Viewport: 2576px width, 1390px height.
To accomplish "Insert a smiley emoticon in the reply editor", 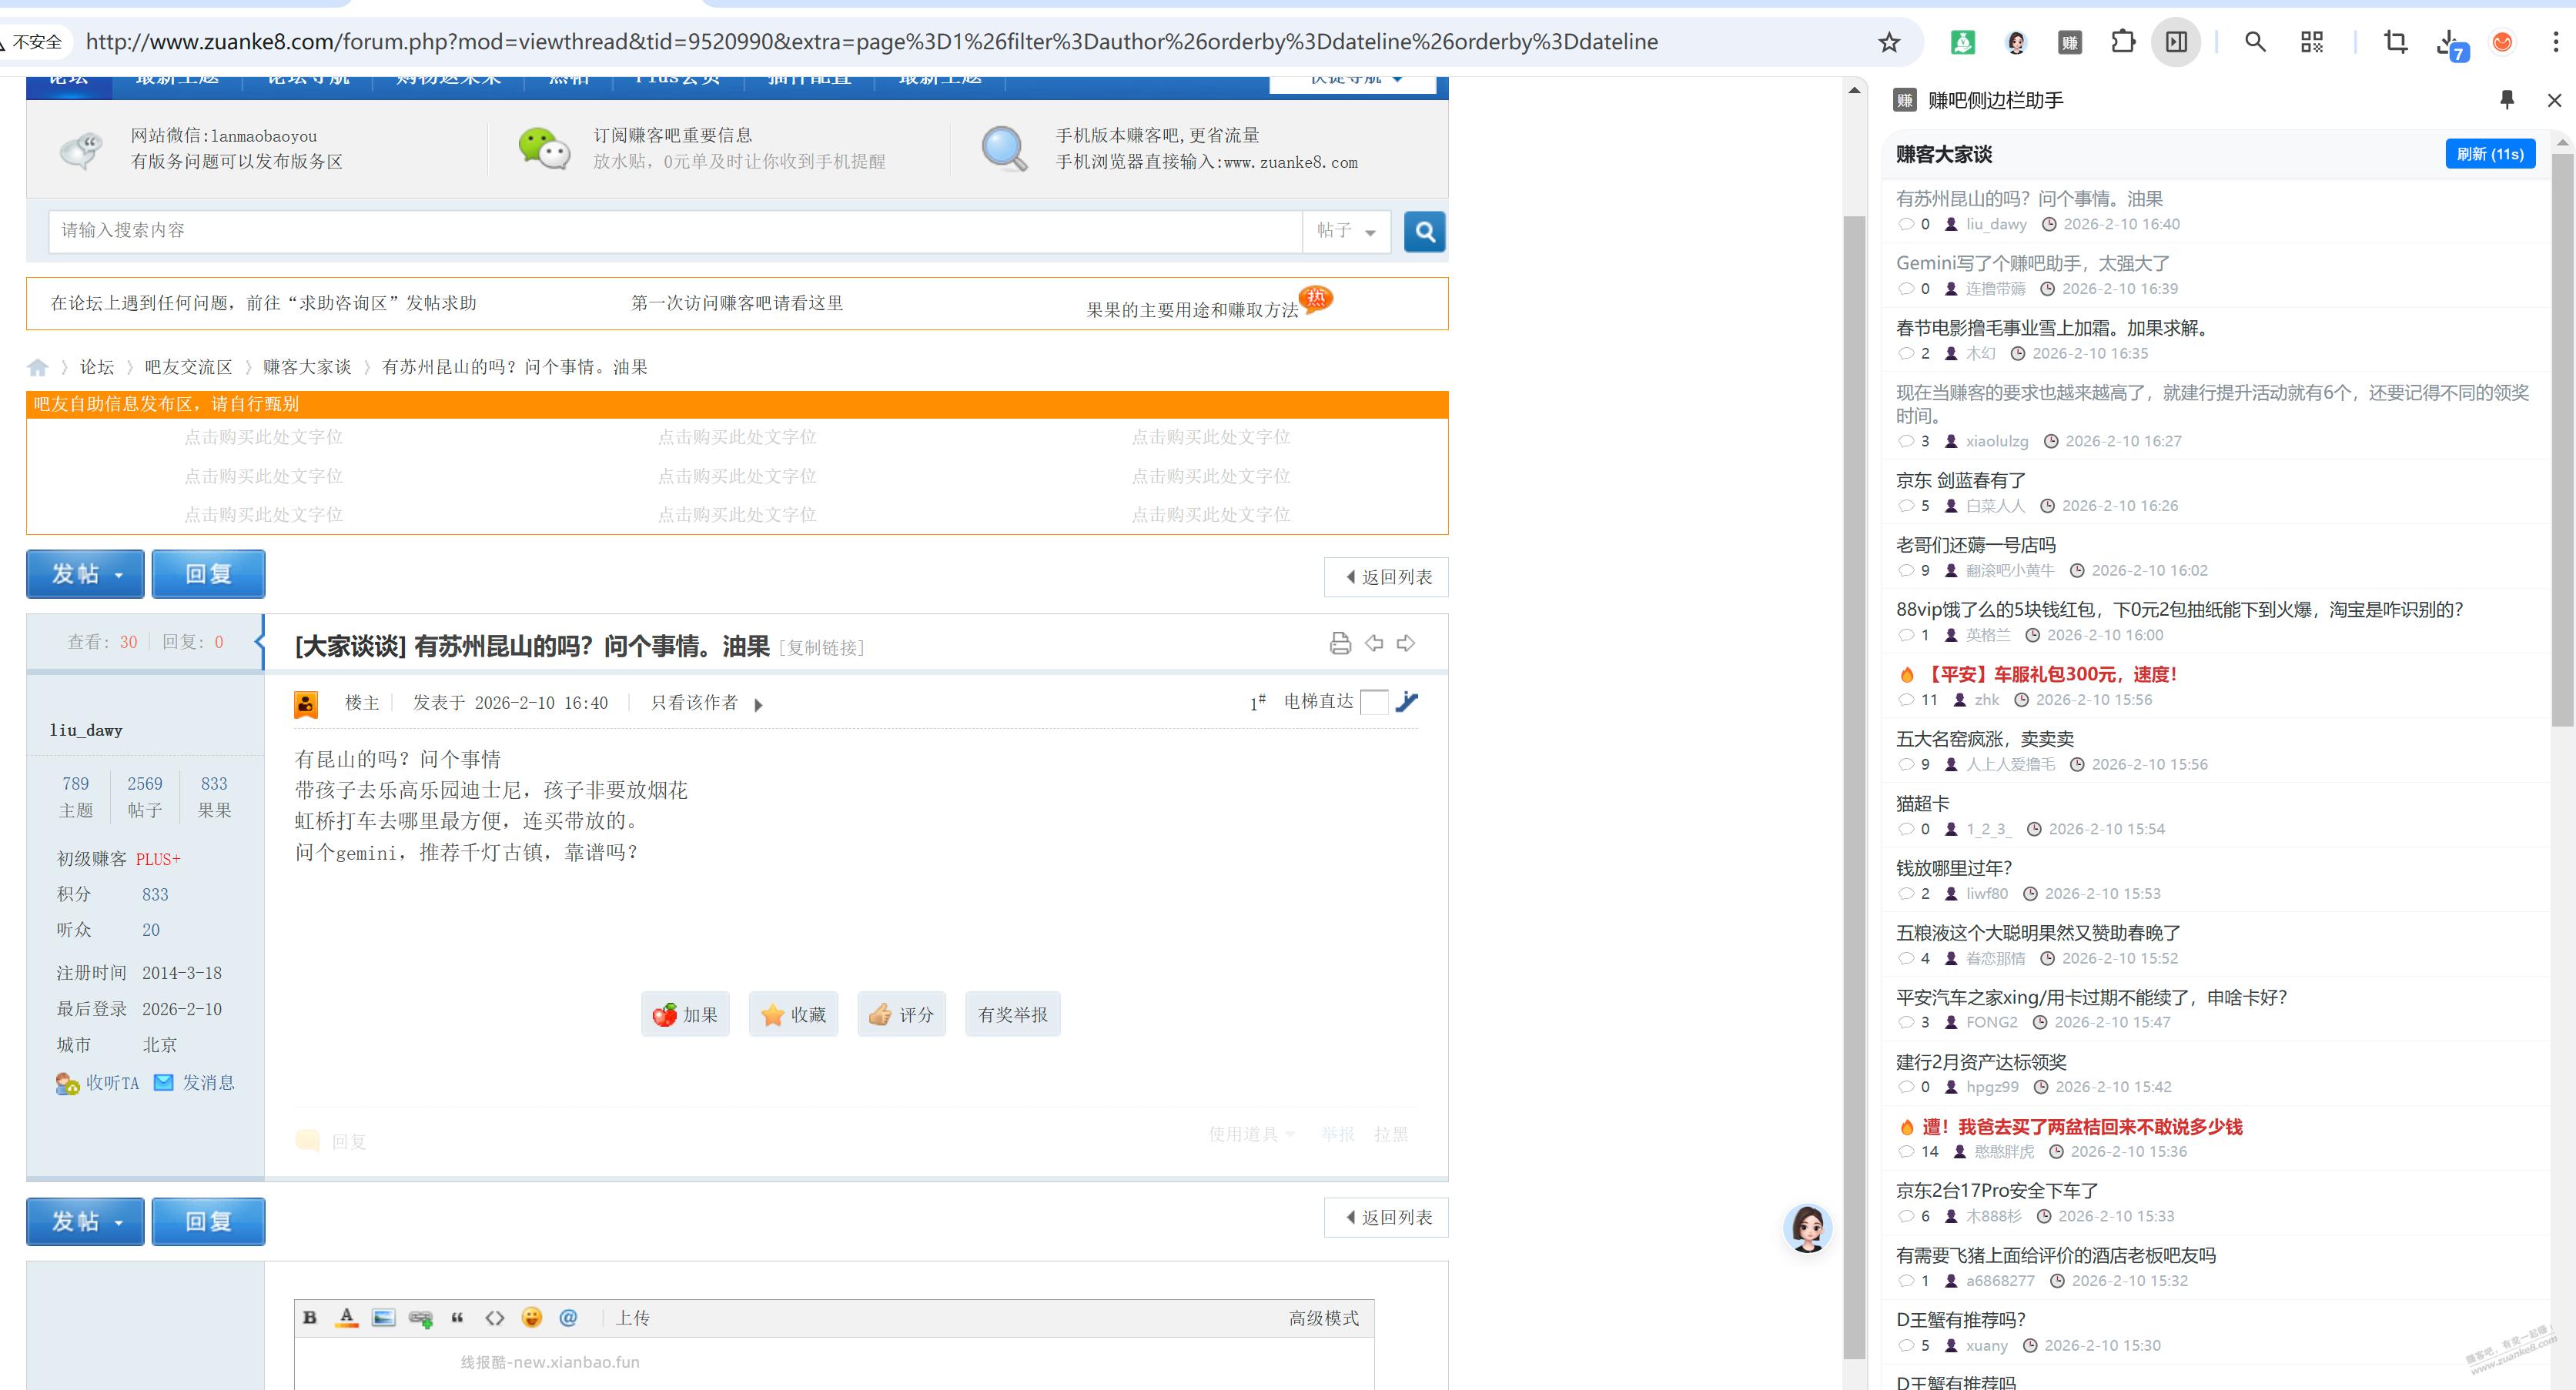I will tap(531, 1318).
